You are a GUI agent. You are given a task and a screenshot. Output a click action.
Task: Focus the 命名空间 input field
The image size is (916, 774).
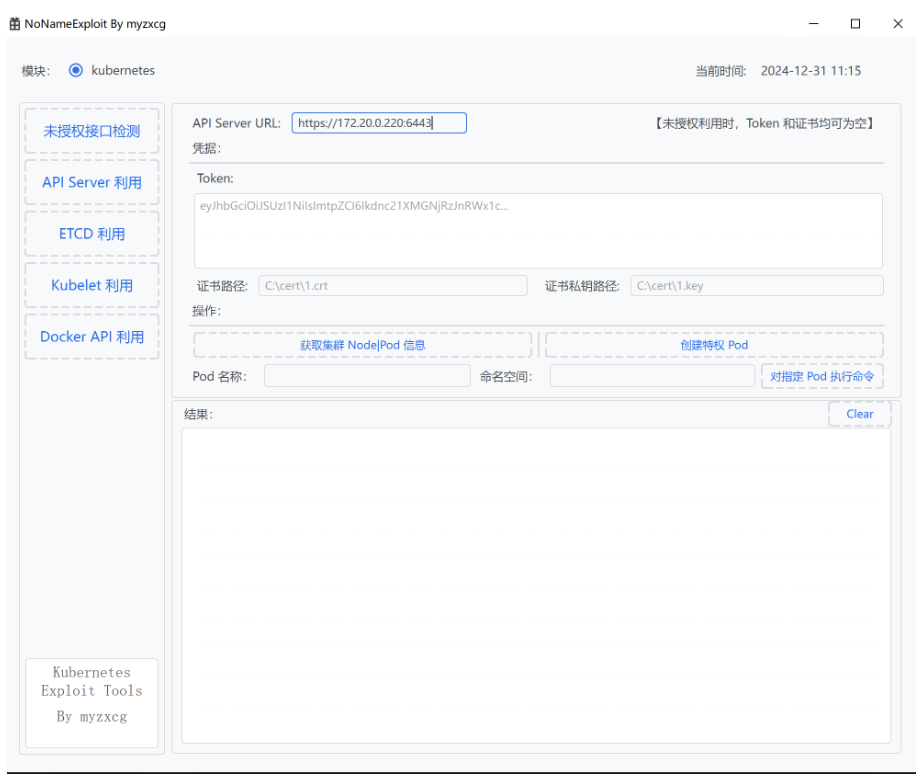[652, 376]
